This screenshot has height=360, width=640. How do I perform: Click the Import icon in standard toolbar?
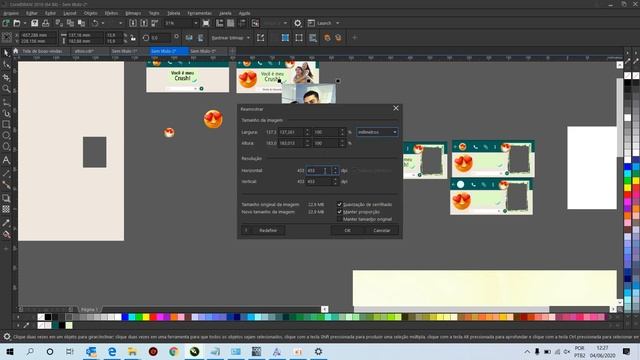[133, 23]
